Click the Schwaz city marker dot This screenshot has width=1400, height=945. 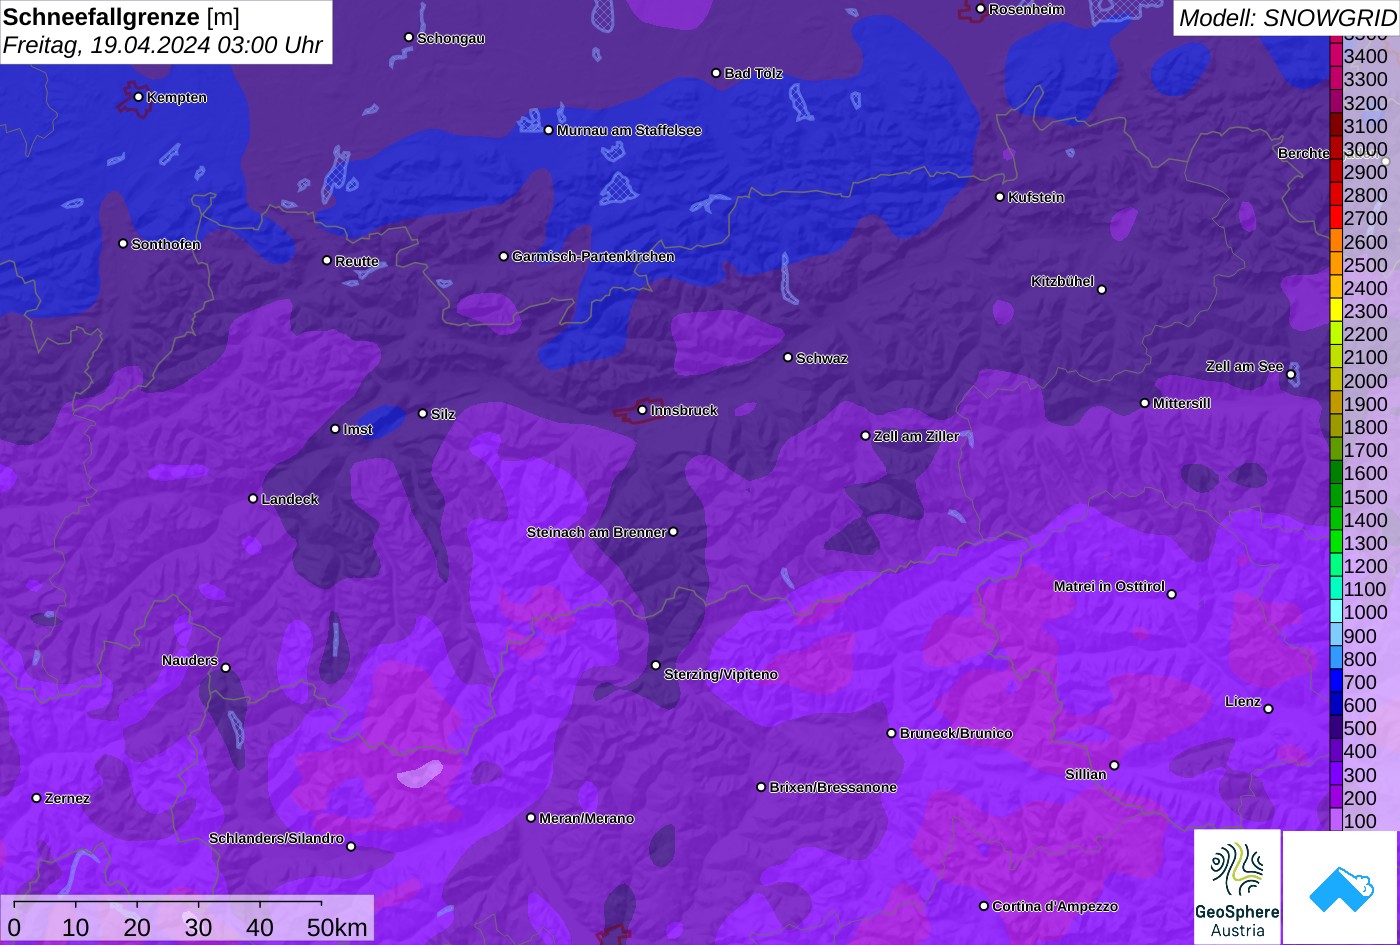tap(788, 357)
